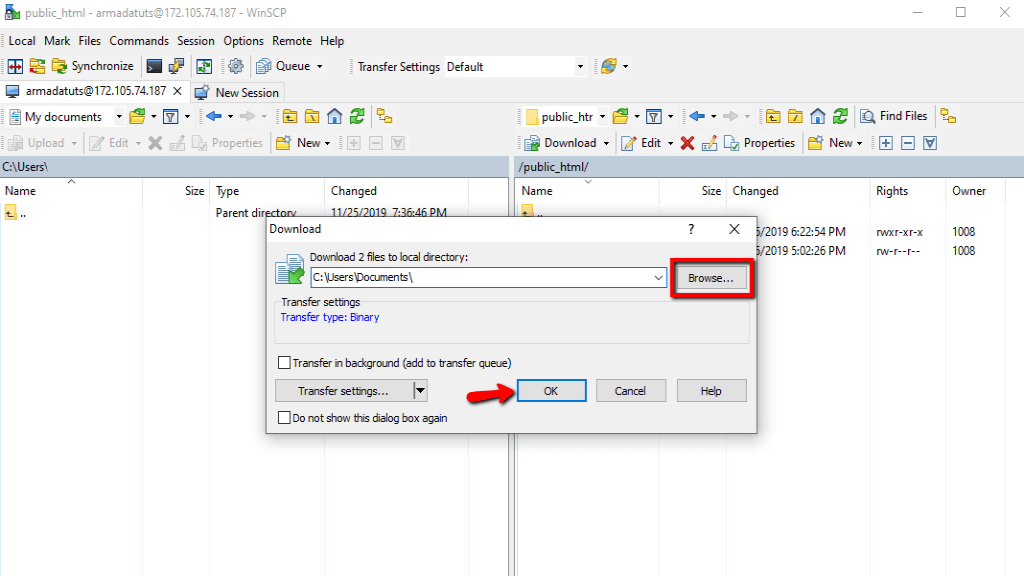
Task: Expand the remote Edit dropdown arrow
Action: 670,144
